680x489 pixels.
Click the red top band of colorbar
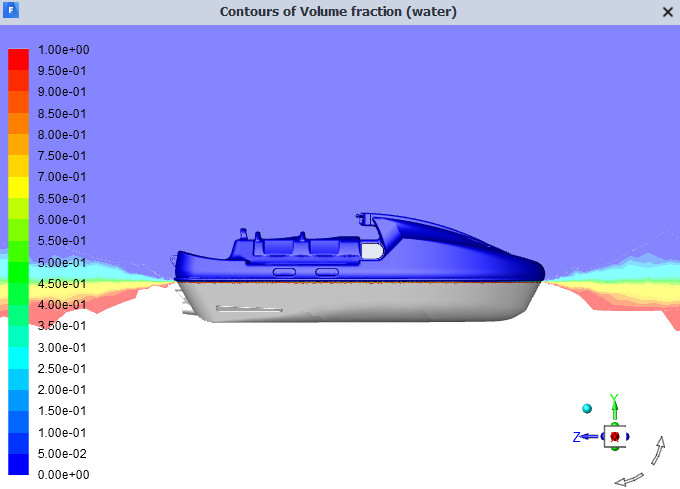point(18,59)
